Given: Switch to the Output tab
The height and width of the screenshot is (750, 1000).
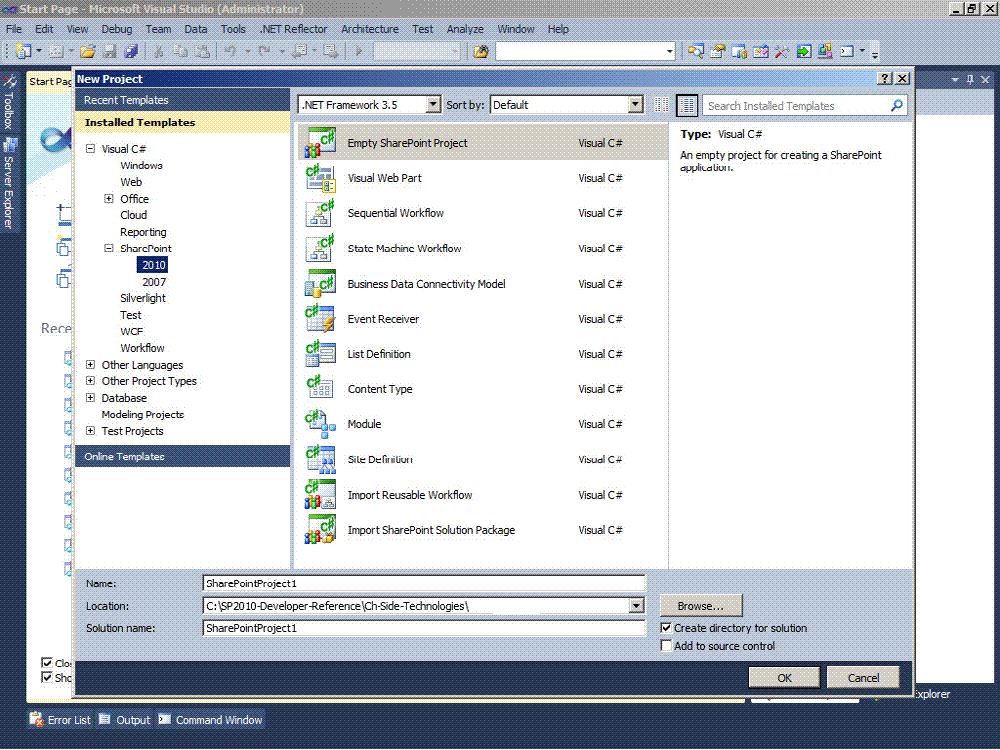Looking at the screenshot, I should pyautogui.click(x=125, y=719).
